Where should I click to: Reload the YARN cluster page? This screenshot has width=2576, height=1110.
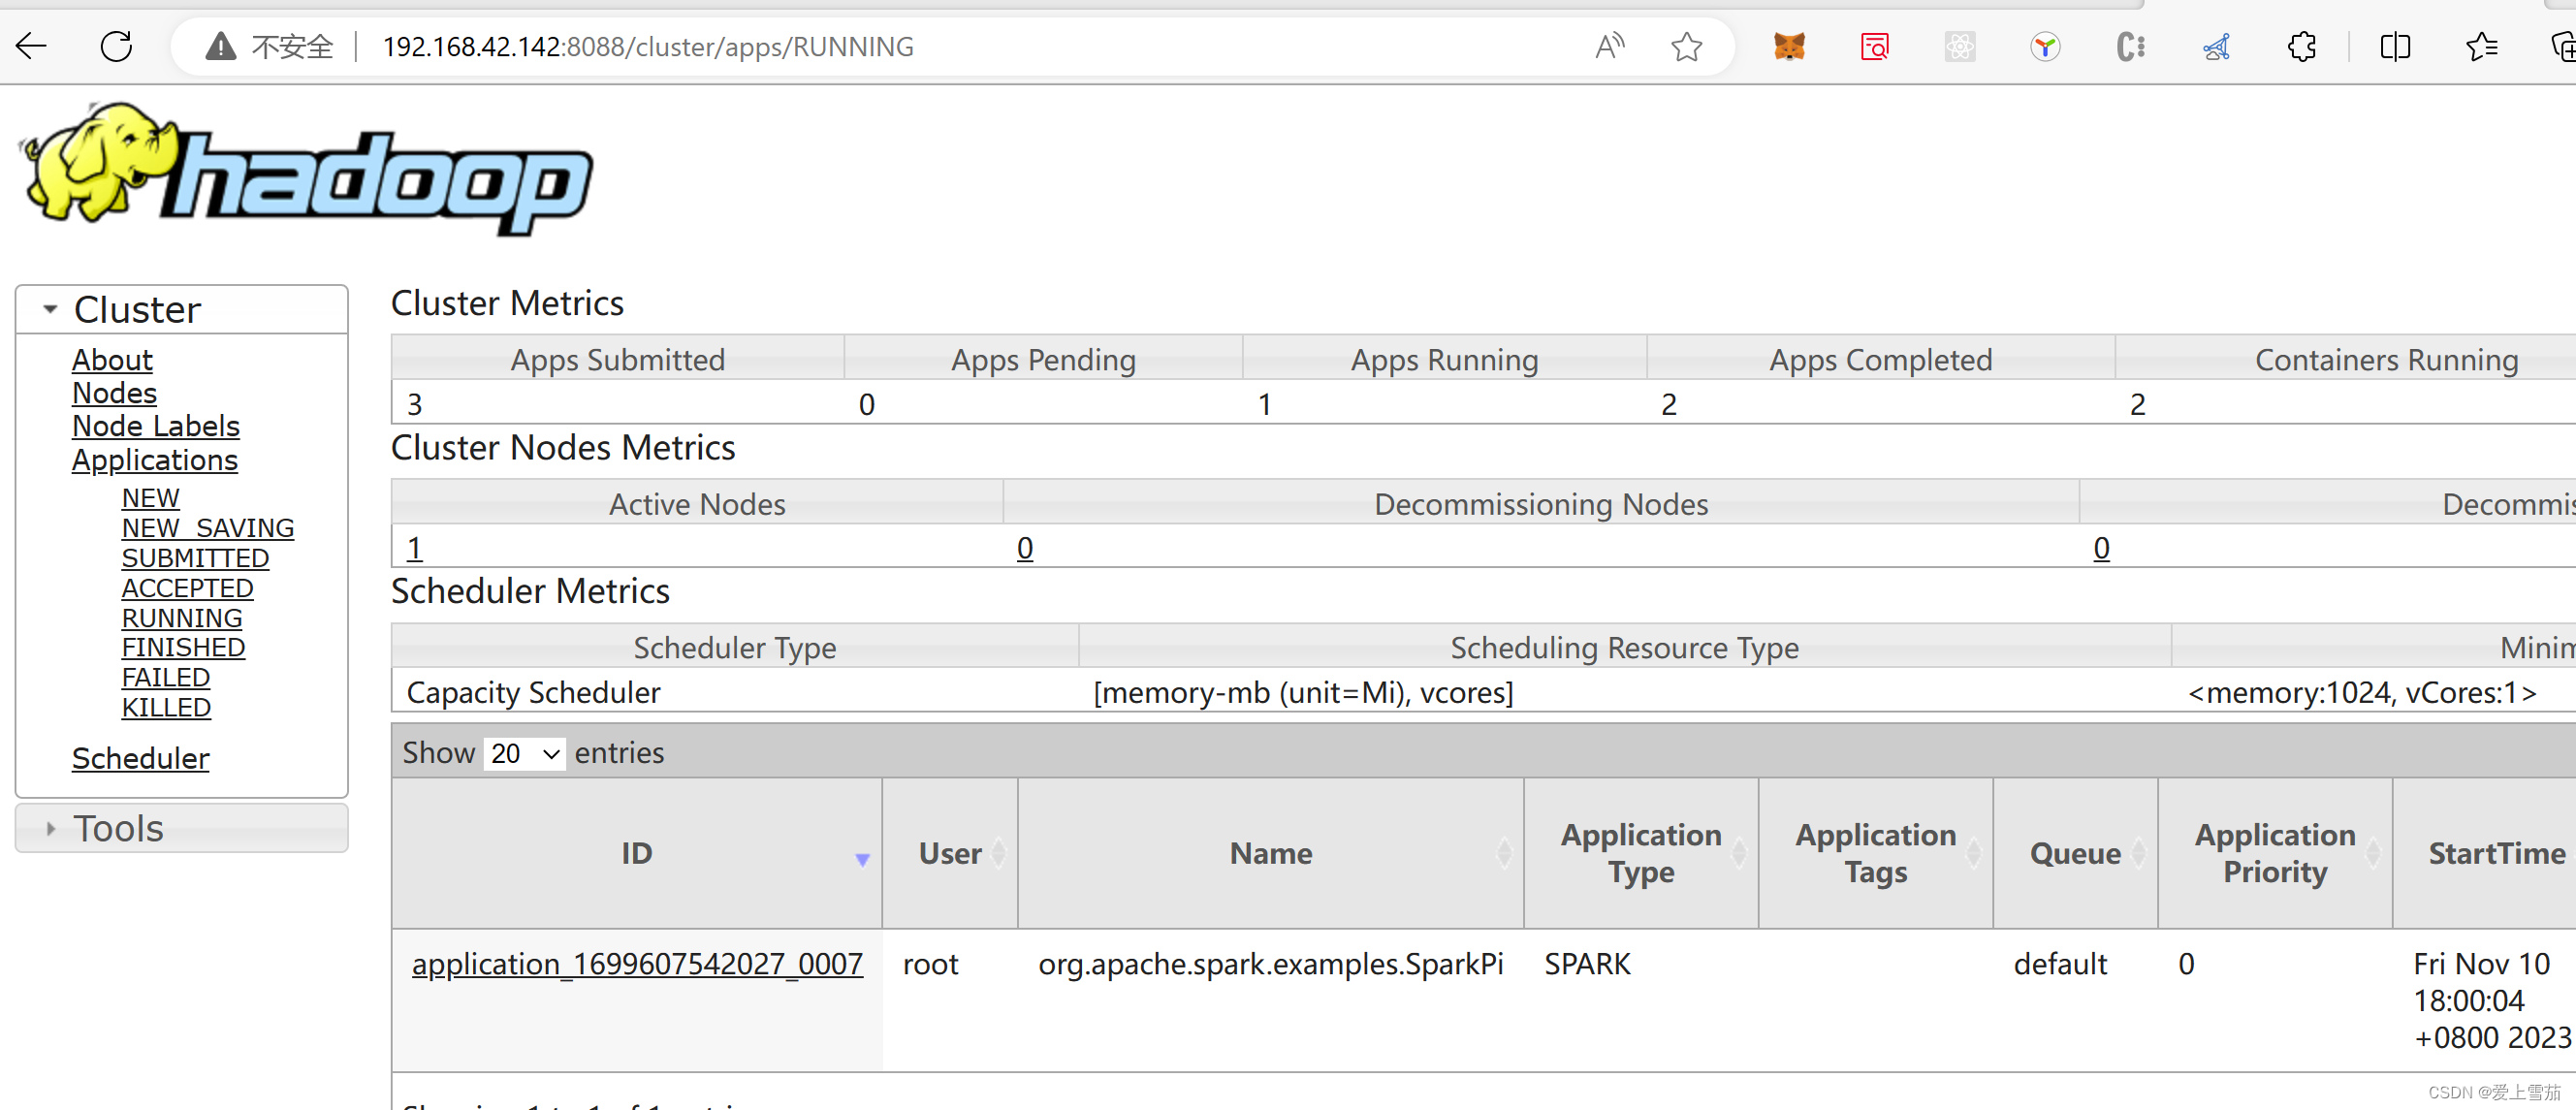click(x=116, y=46)
